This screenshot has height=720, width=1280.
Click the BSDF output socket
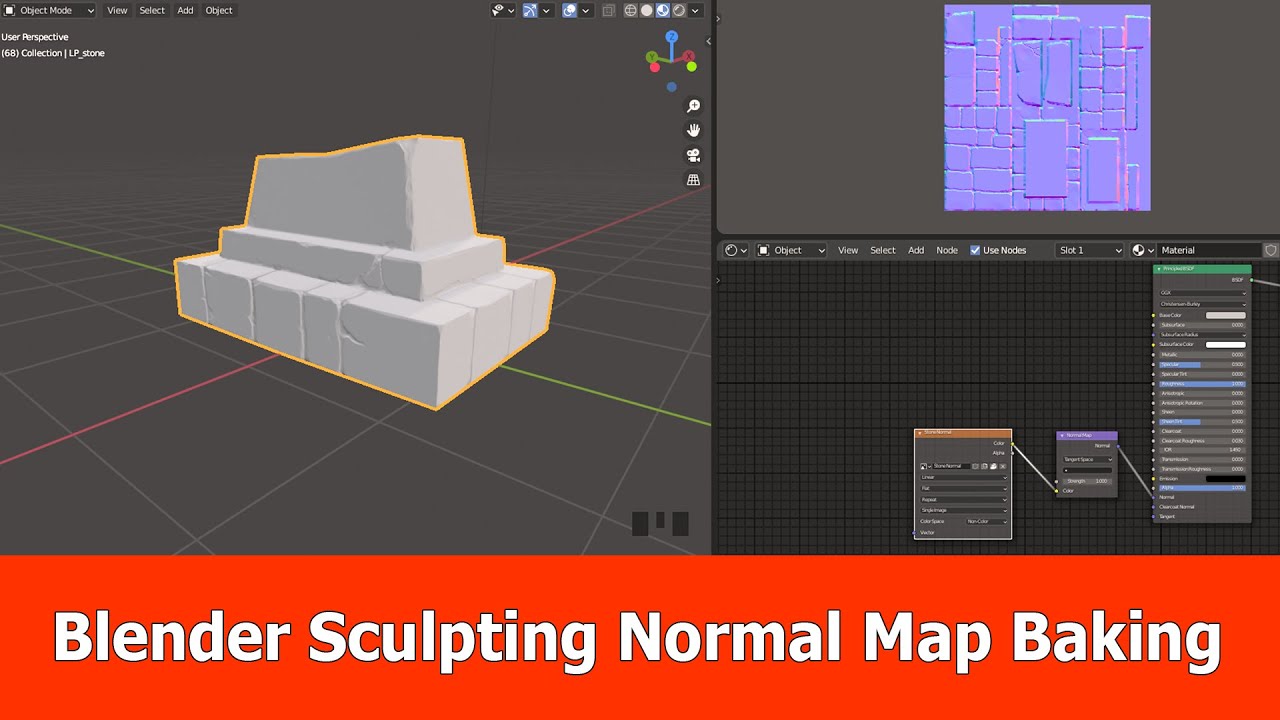pos(1251,280)
